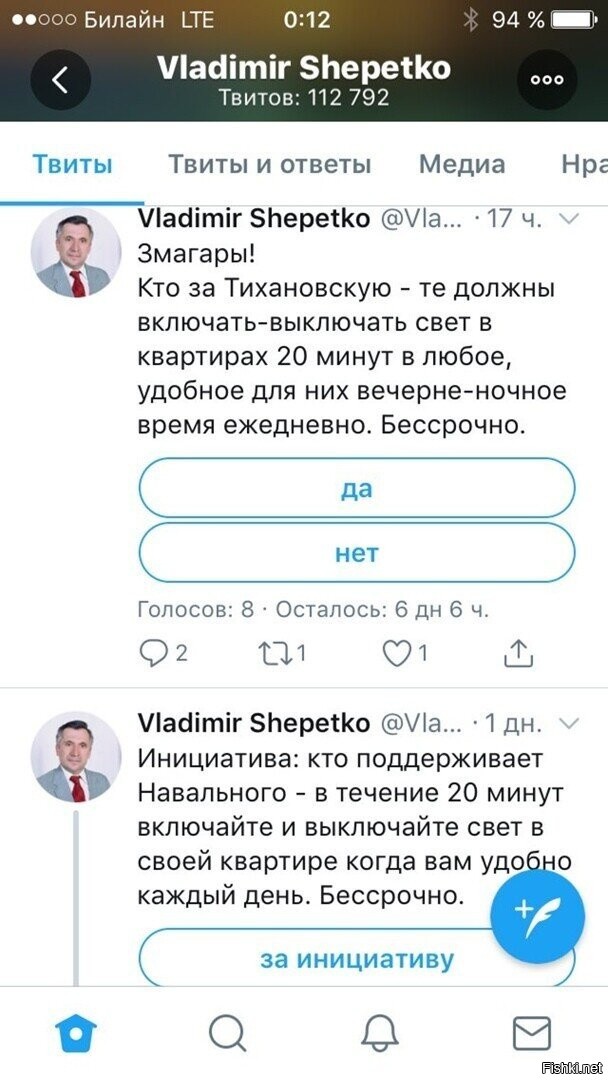Open the three-dots more options menu
608x1080 pixels.
[x=547, y=79]
